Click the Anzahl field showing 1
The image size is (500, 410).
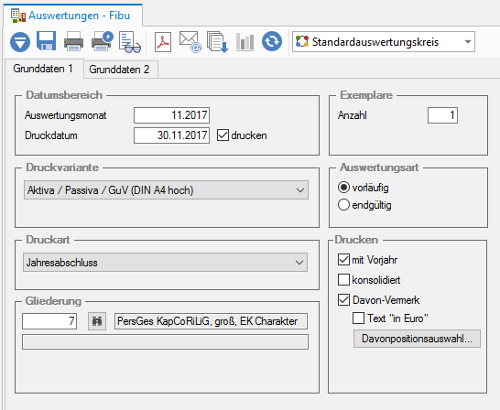(x=443, y=115)
